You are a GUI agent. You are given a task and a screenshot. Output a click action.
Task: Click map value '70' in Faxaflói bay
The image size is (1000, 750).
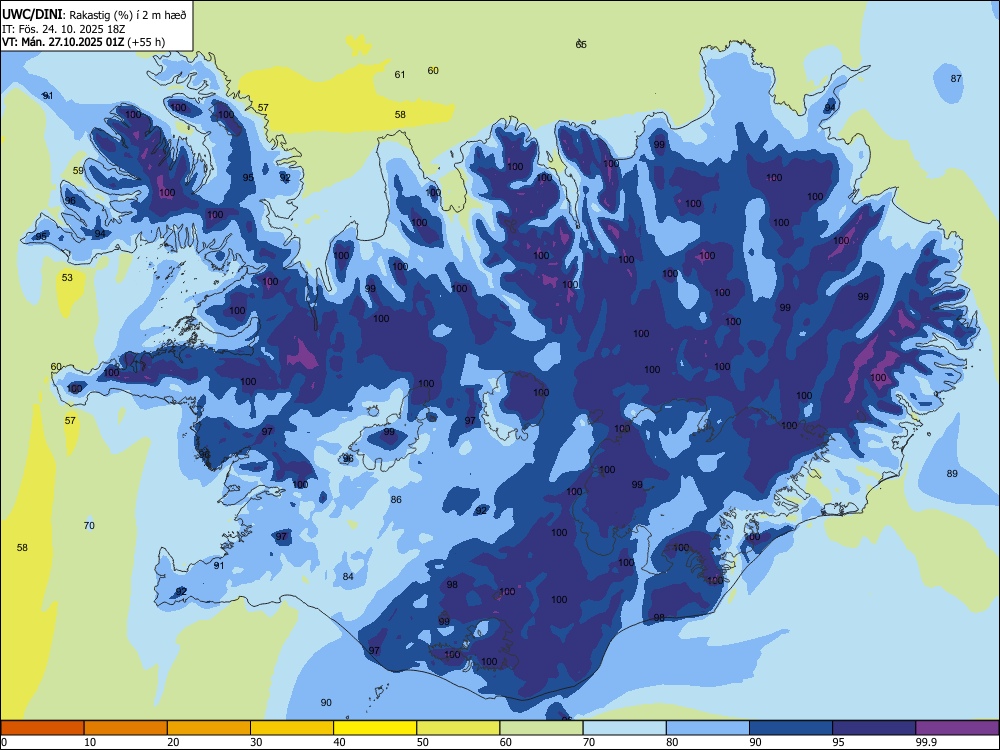point(89,526)
